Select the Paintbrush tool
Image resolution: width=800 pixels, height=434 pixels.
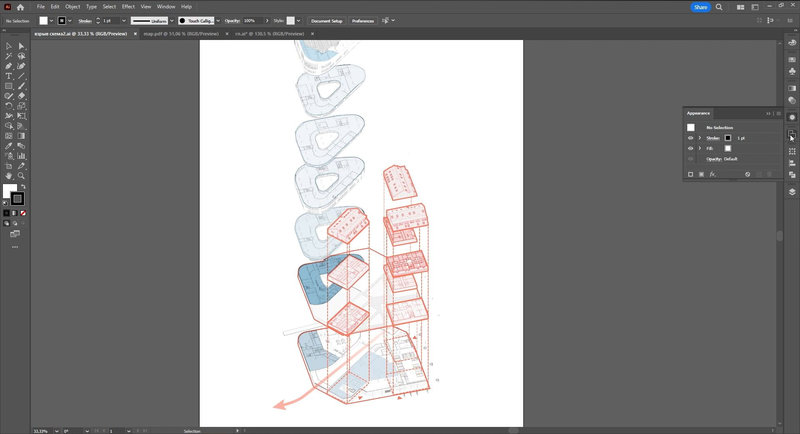pos(21,86)
